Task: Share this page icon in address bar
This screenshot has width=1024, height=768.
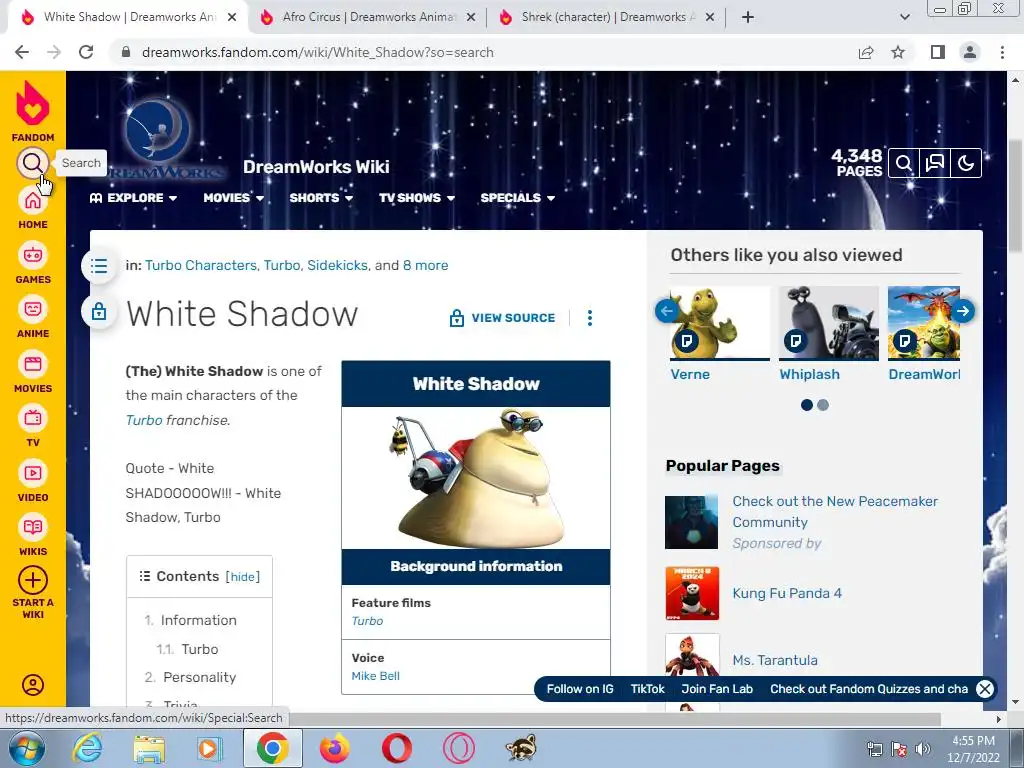Action: point(866,52)
